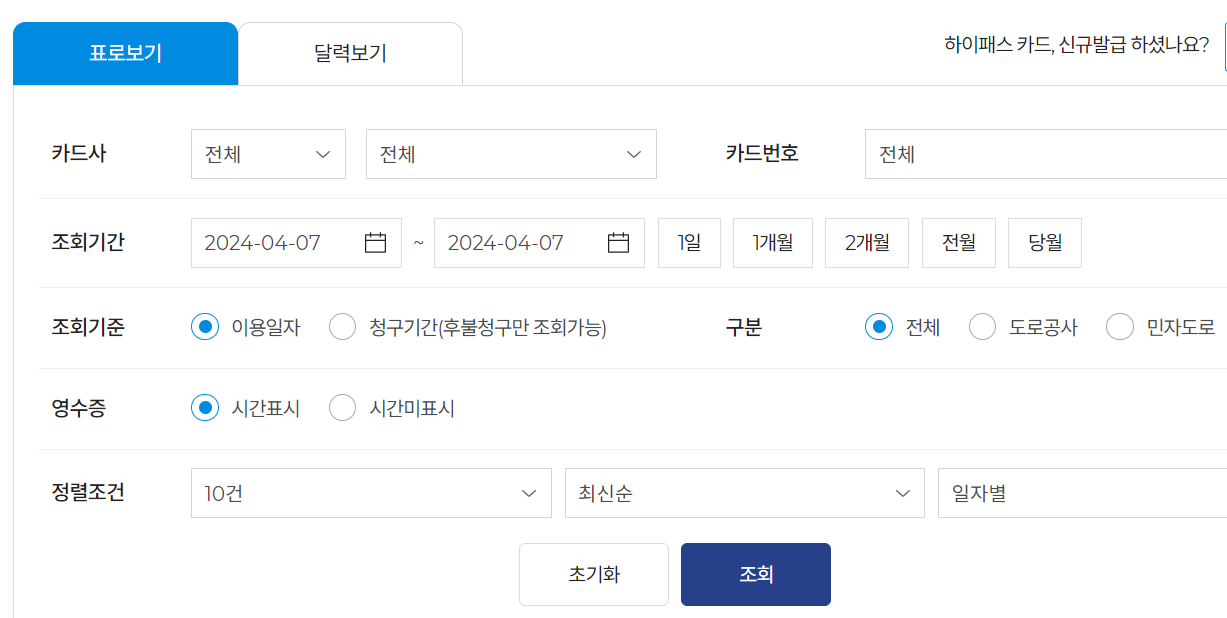Open the 10건 results count dropdown

[370, 493]
